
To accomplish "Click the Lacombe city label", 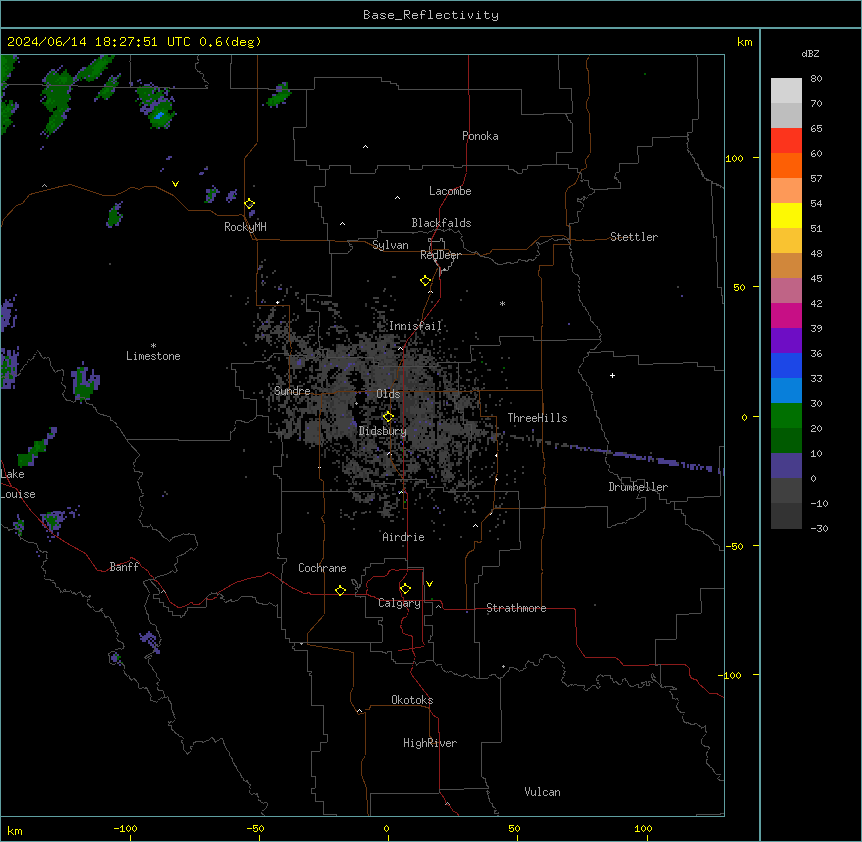I will (450, 191).
